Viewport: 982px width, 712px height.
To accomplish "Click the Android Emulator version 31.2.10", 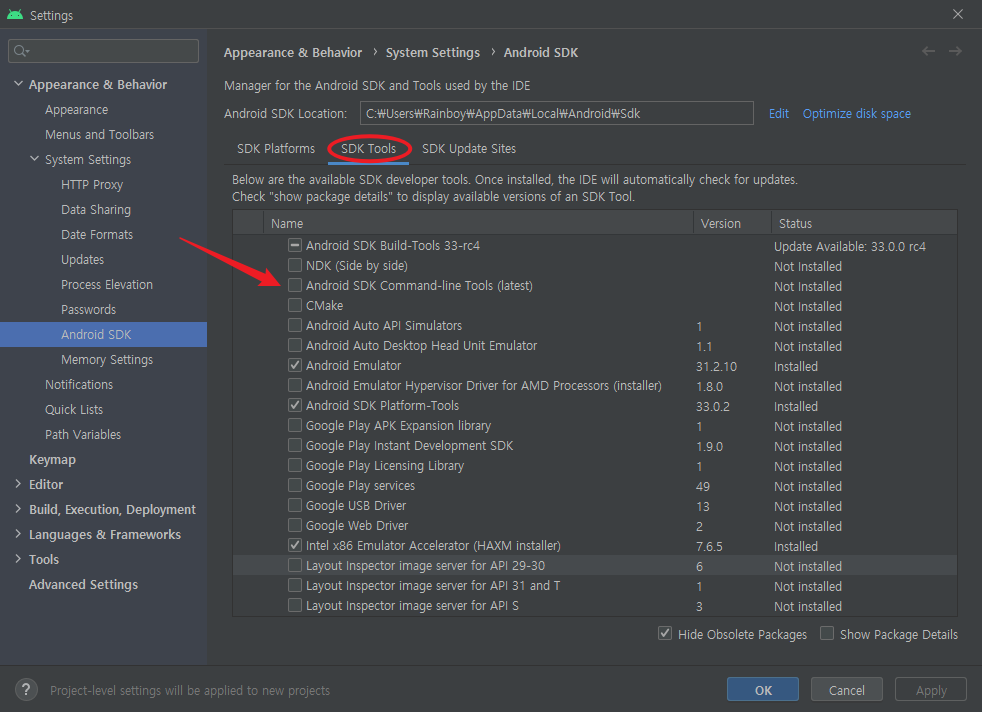I will tap(716, 366).
